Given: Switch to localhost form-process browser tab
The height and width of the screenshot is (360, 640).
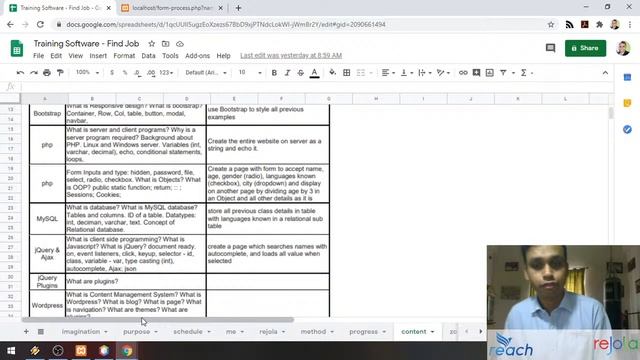Looking at the screenshot, I should [172, 8].
